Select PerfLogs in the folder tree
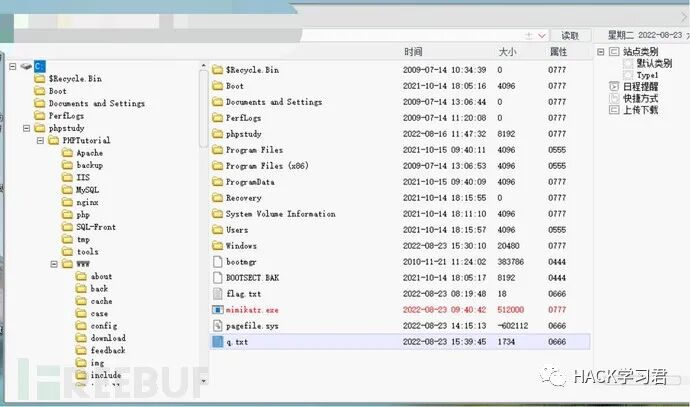This screenshot has height=407, width=690. [66, 116]
